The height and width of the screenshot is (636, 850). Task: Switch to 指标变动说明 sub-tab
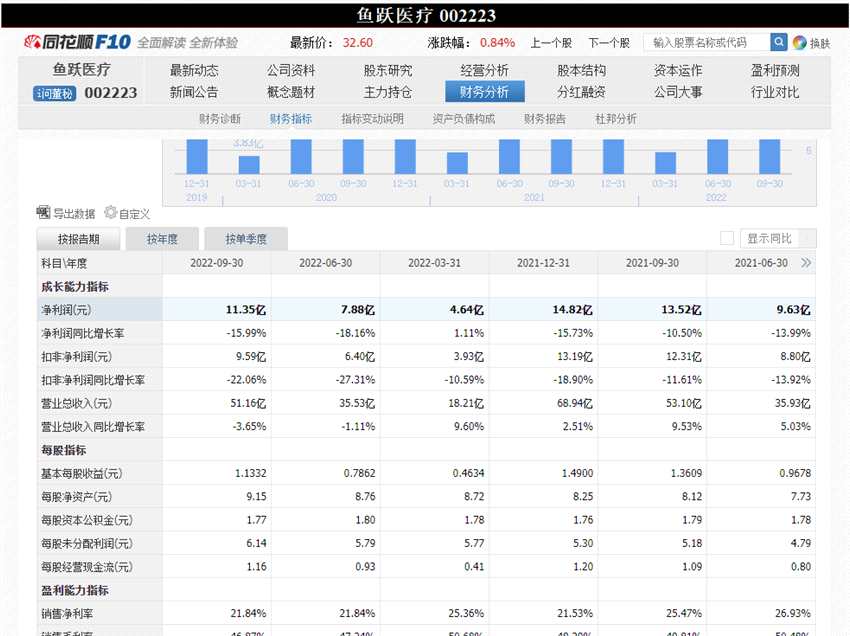(372, 119)
